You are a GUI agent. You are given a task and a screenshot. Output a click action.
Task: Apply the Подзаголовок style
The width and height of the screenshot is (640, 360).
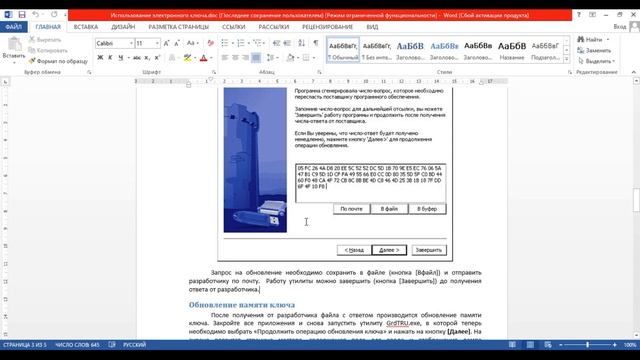point(545,50)
